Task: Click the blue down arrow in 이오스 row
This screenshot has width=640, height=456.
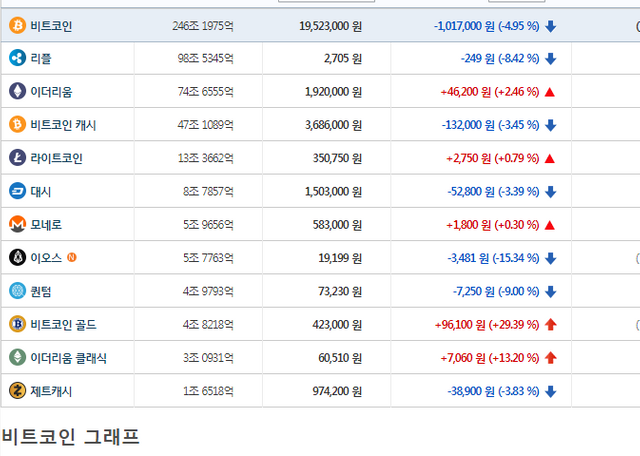Action: coord(550,258)
